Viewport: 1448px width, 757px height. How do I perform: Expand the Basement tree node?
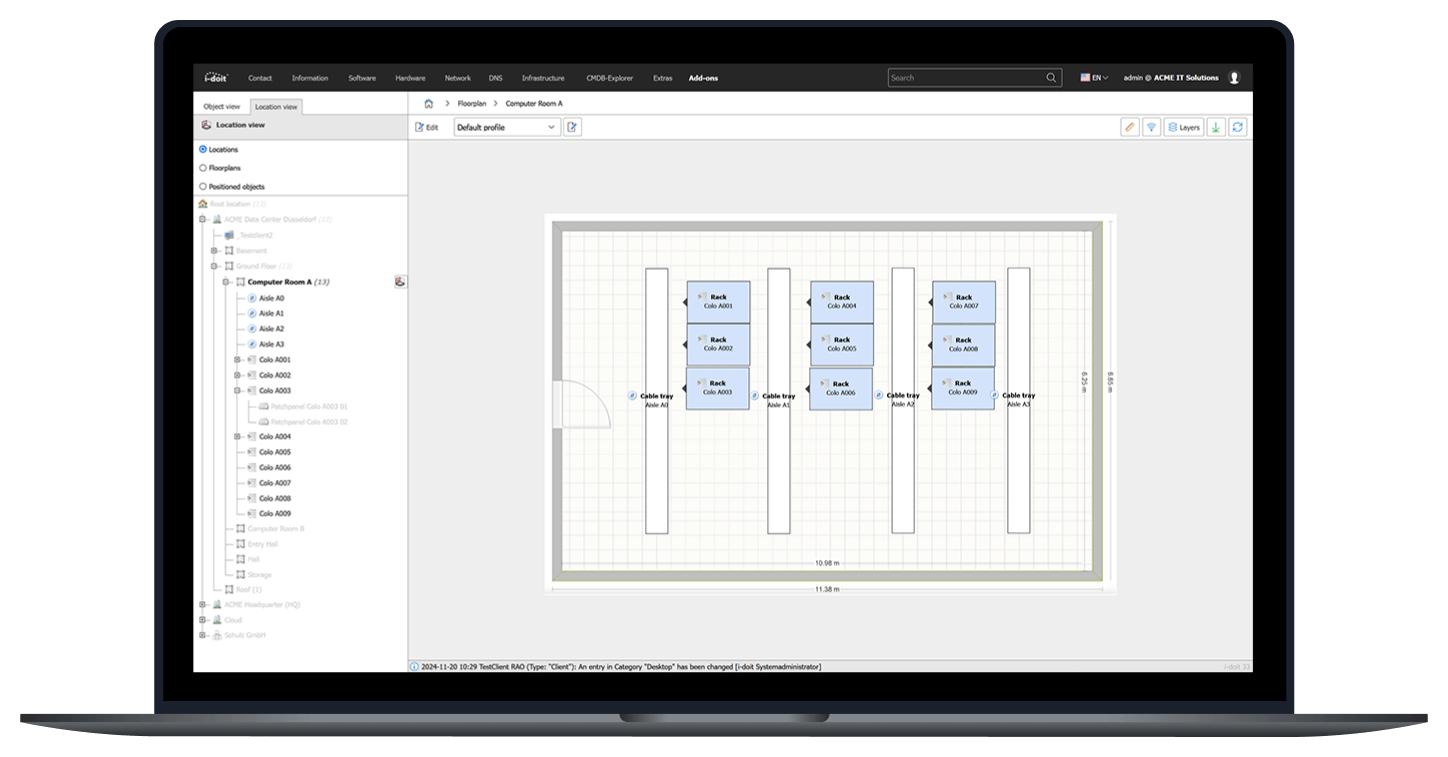pyautogui.click(x=215, y=251)
